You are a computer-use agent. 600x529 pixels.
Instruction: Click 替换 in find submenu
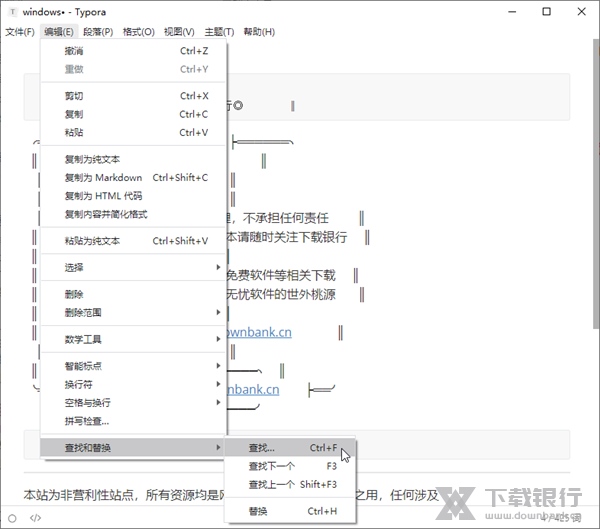[259, 511]
